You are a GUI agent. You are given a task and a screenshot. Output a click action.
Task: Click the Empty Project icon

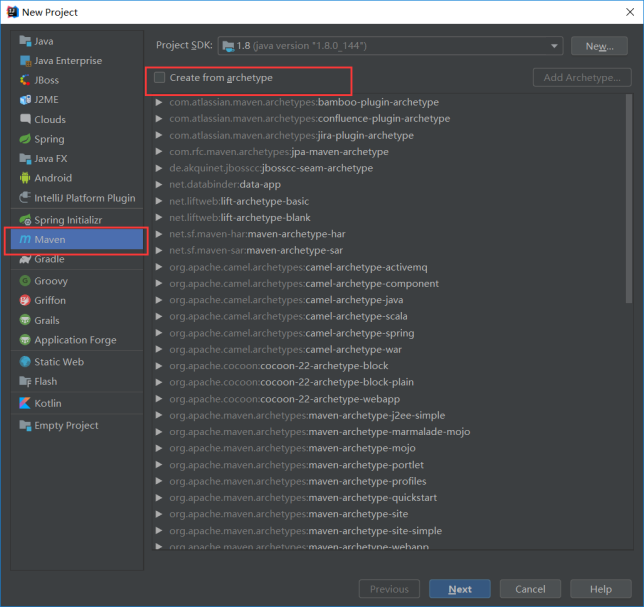point(25,425)
